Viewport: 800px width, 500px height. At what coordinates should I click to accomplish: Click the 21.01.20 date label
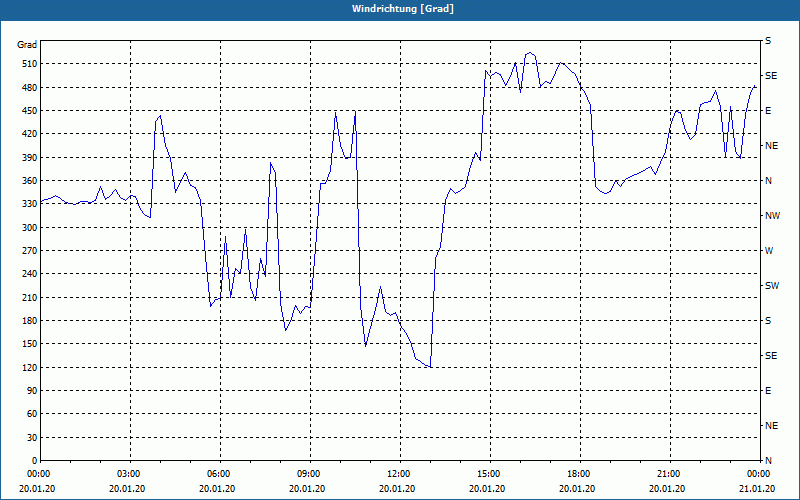[757, 489]
